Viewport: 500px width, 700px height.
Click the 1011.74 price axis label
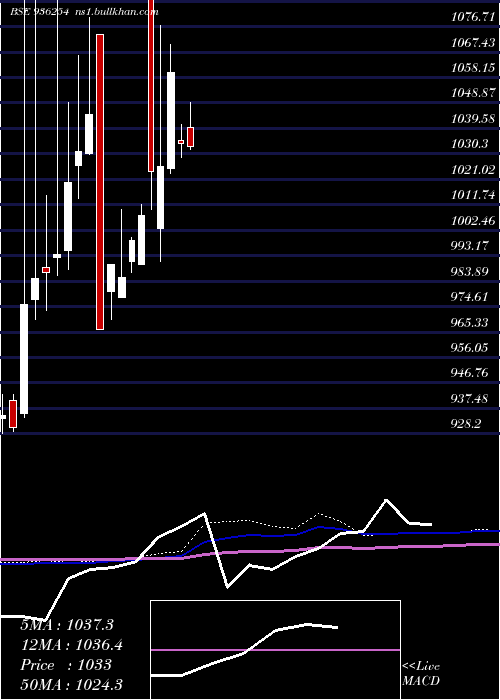click(473, 195)
